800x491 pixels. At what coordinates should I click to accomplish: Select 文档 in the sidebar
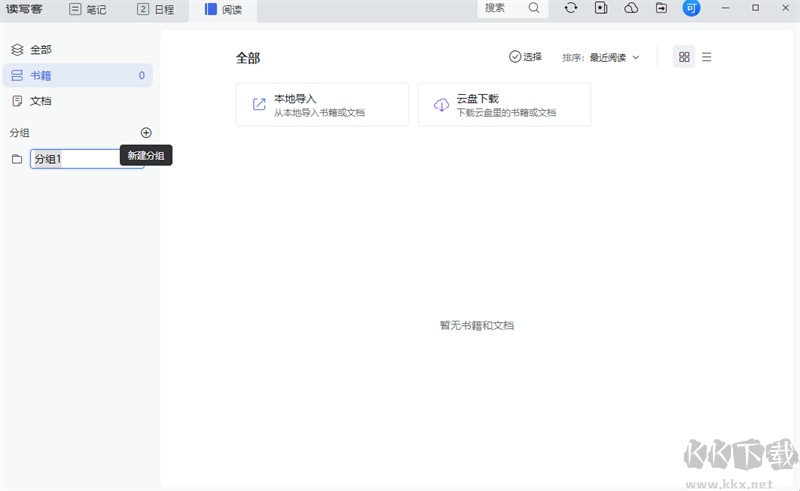click(x=40, y=101)
